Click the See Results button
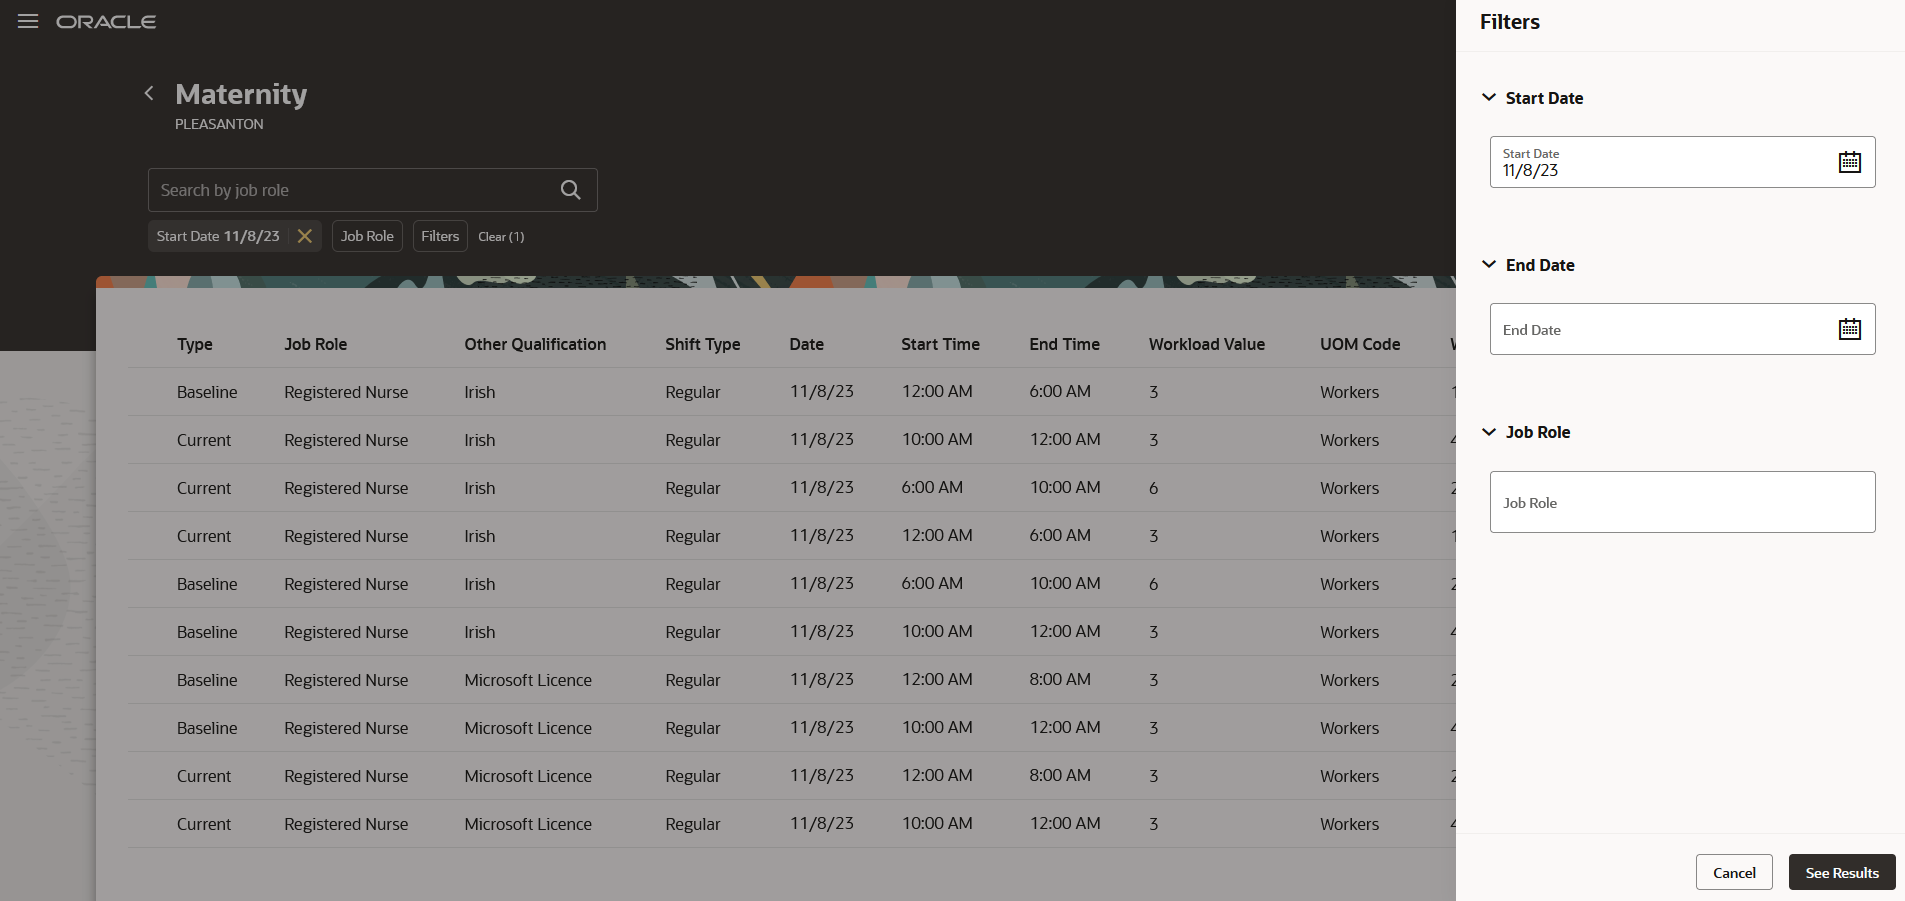1905x901 pixels. pyautogui.click(x=1841, y=871)
